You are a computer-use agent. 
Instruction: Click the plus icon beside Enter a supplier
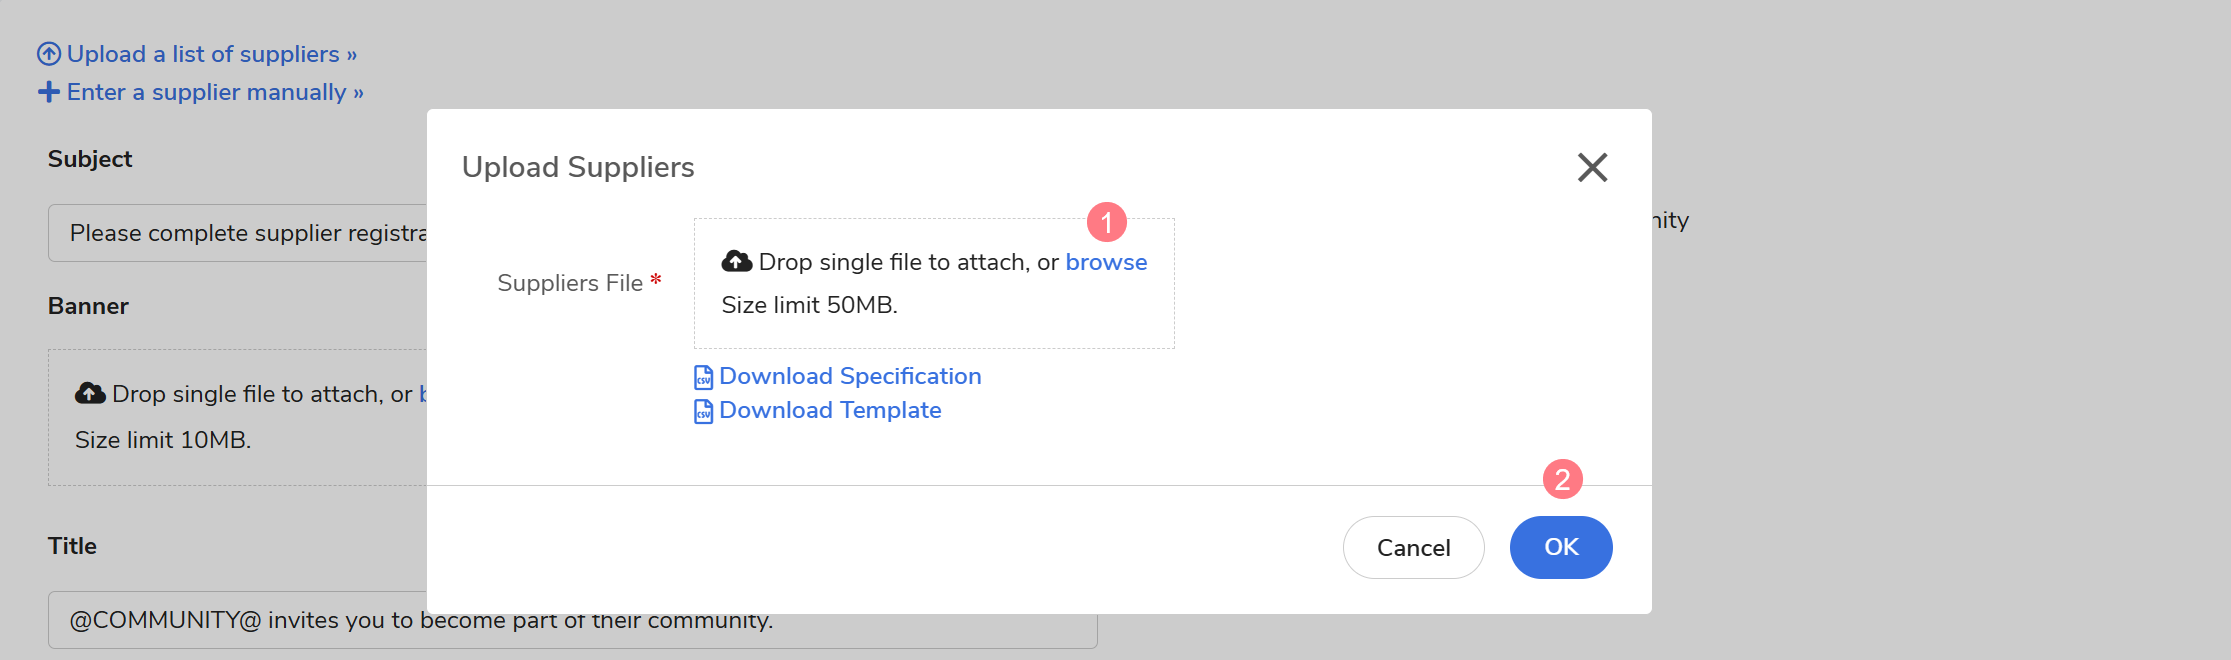49,92
